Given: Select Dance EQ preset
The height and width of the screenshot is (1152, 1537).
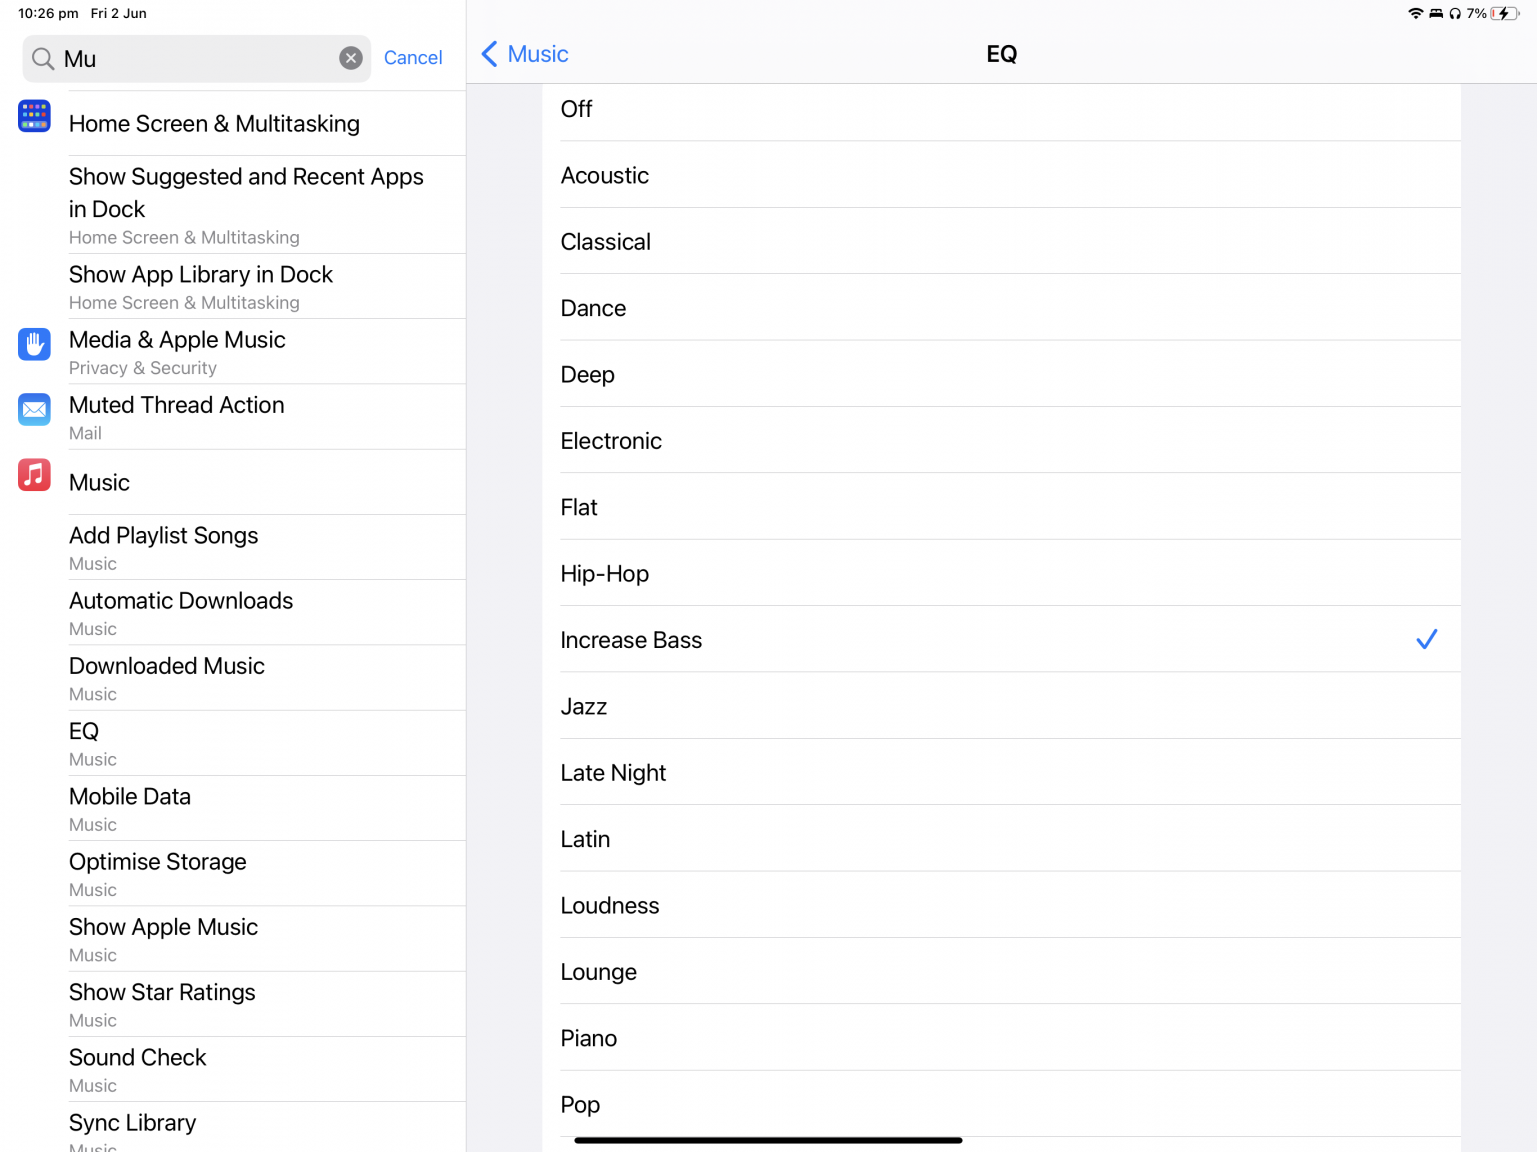Looking at the screenshot, I should pos(1001,308).
